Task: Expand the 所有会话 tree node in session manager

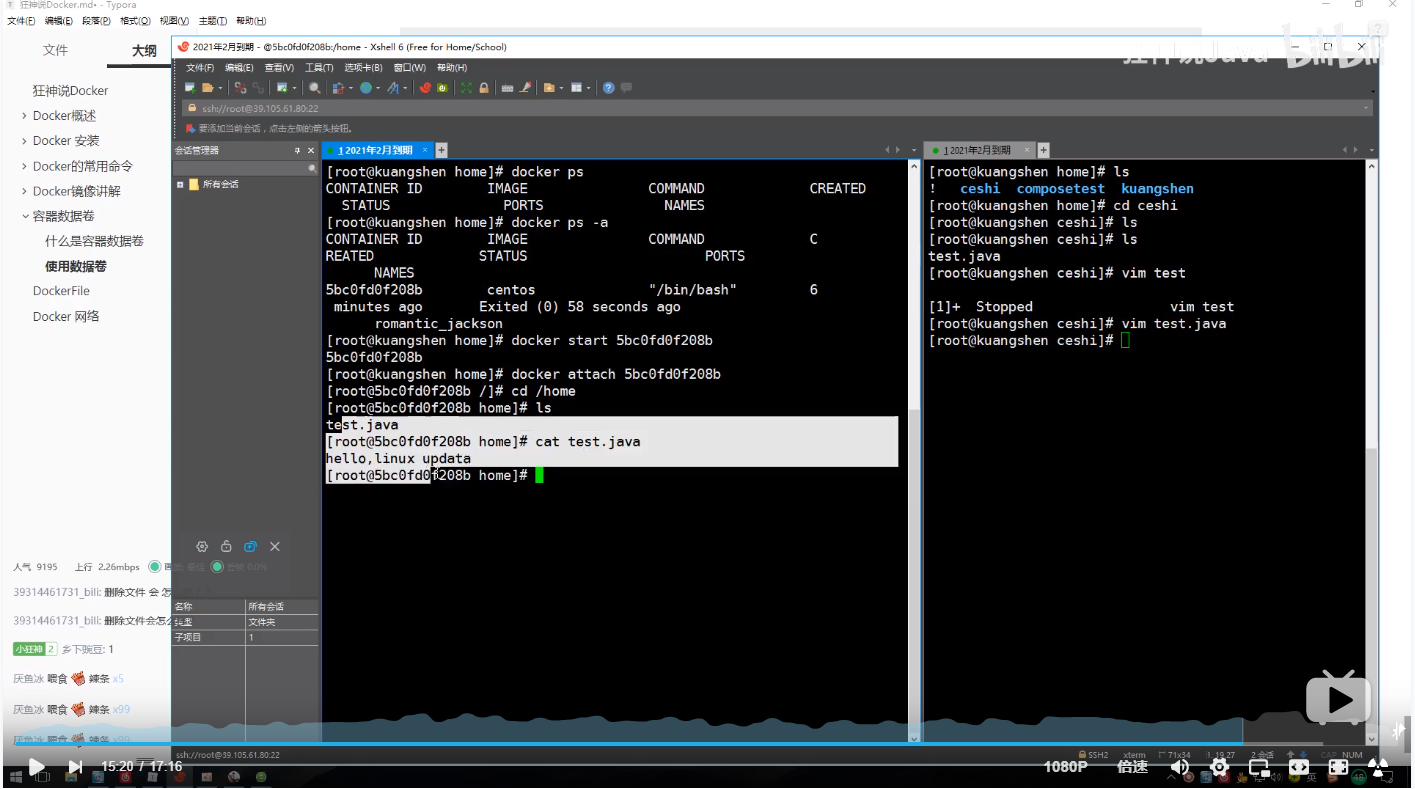Action: 180,185
